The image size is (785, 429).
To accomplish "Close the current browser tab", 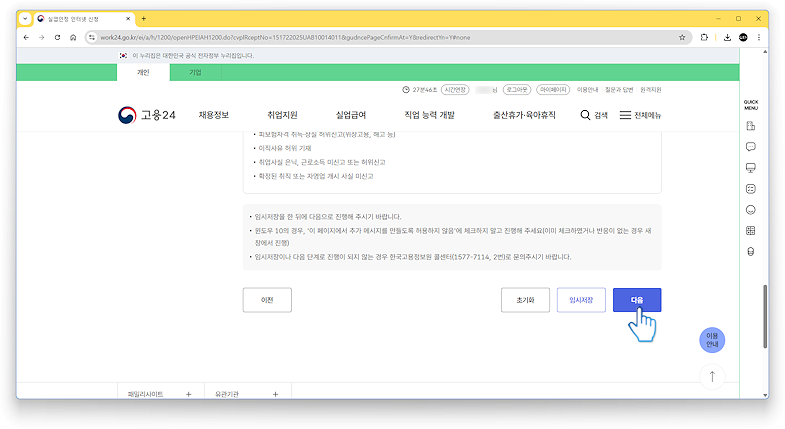I will coord(128,19).
